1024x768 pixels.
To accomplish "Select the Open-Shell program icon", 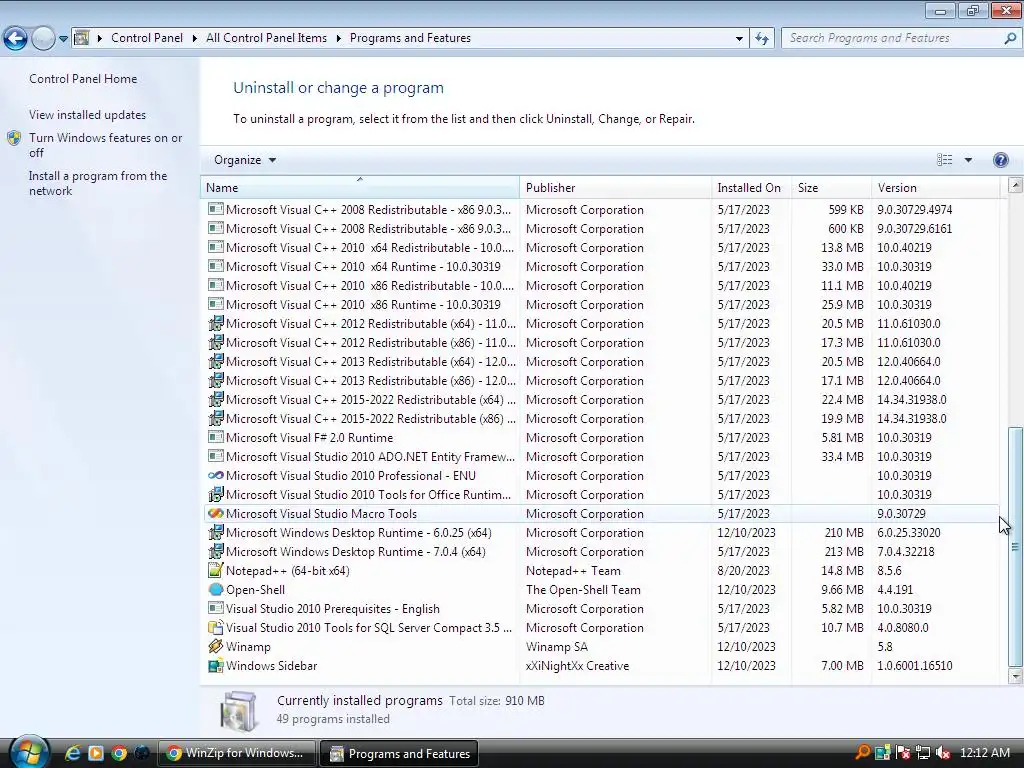I will point(216,589).
